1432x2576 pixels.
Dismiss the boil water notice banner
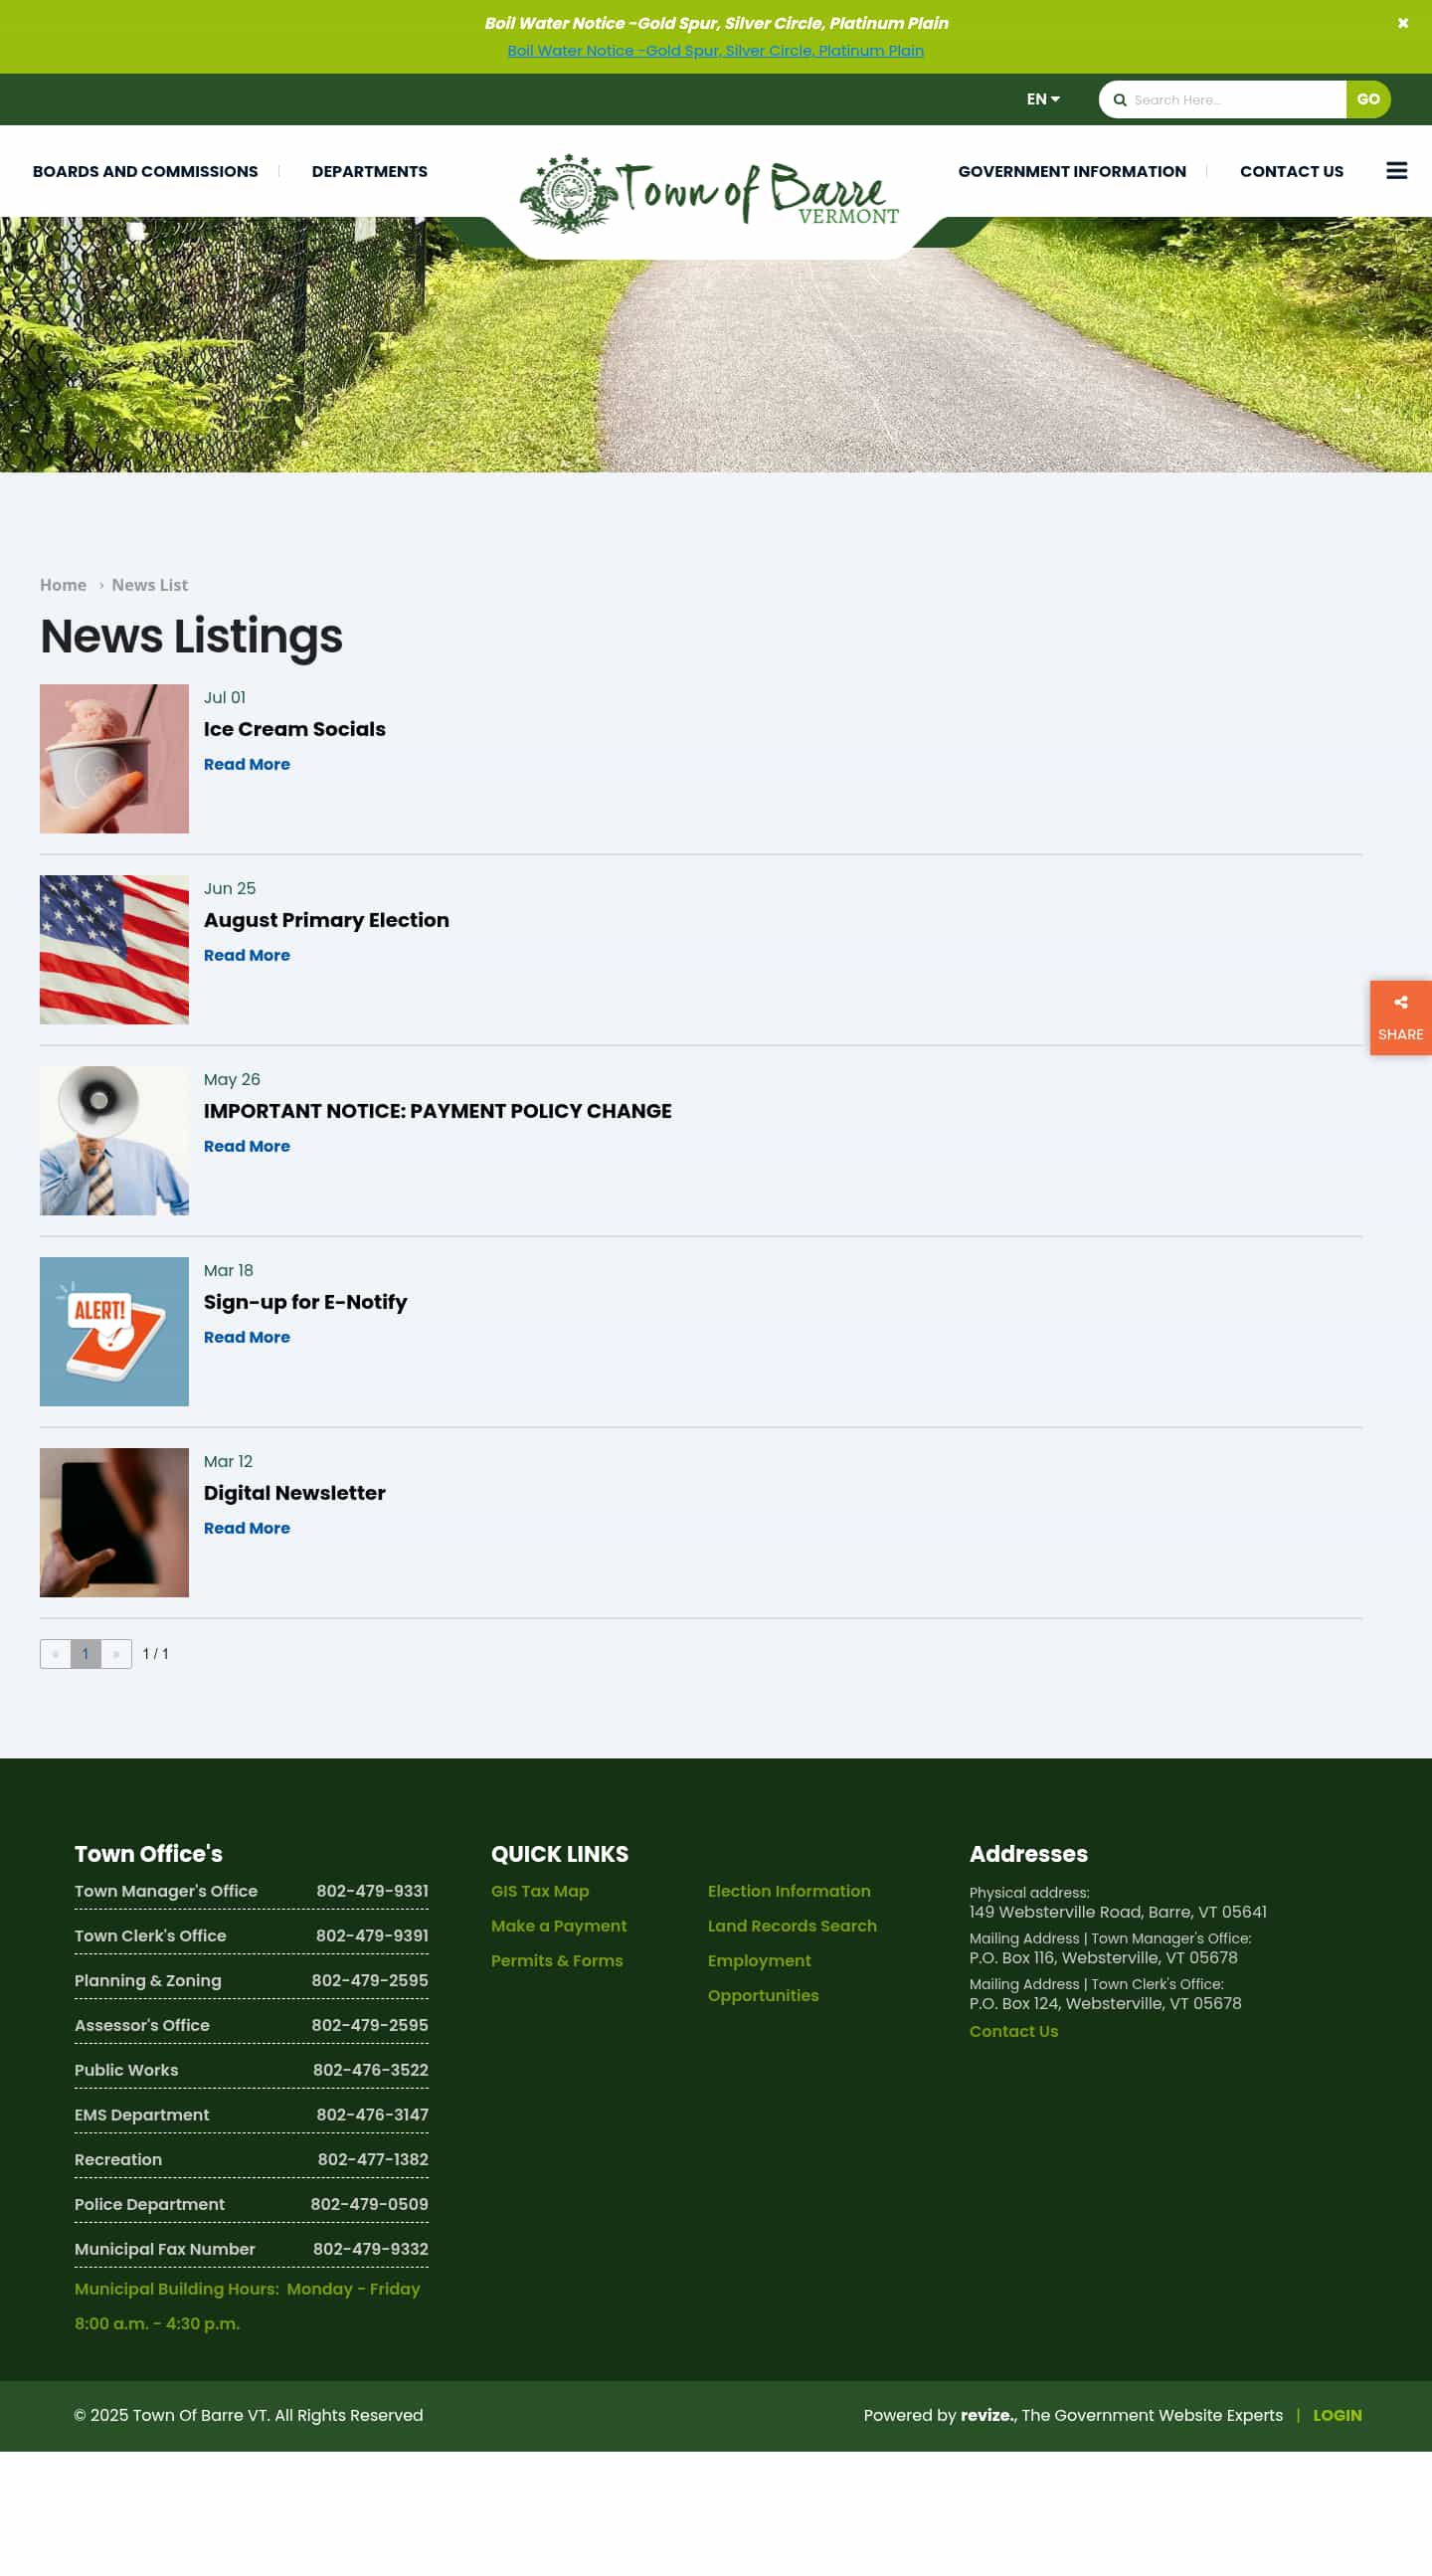click(x=1402, y=23)
